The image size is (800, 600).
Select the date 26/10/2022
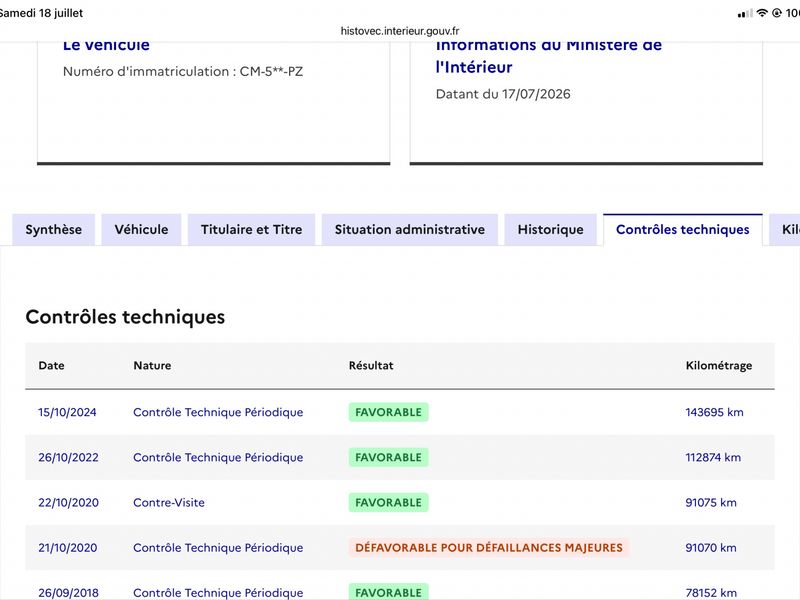68,457
